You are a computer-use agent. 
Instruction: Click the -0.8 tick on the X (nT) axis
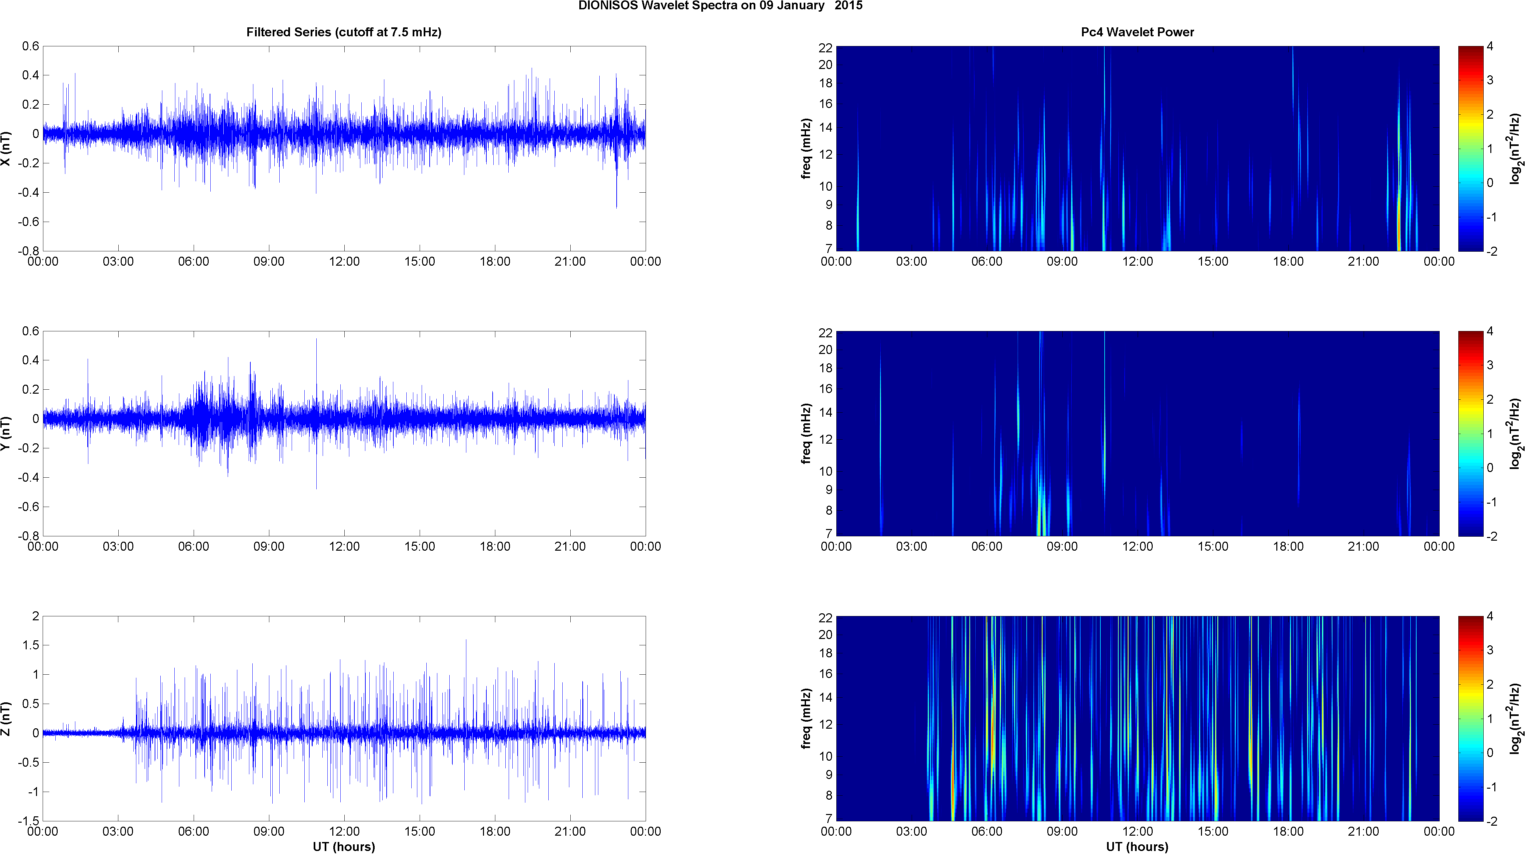pyautogui.click(x=29, y=251)
